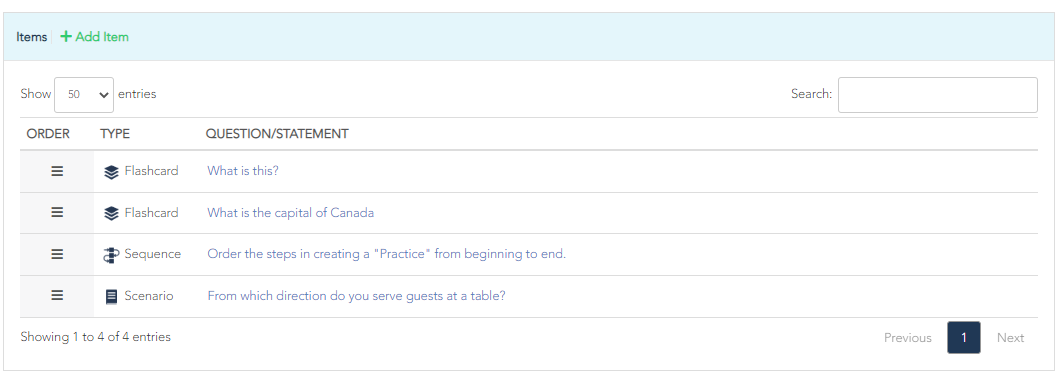The width and height of the screenshot is (1058, 371).
Task: Click the reorder handle of the Scenario row
Action: [x=57, y=295]
